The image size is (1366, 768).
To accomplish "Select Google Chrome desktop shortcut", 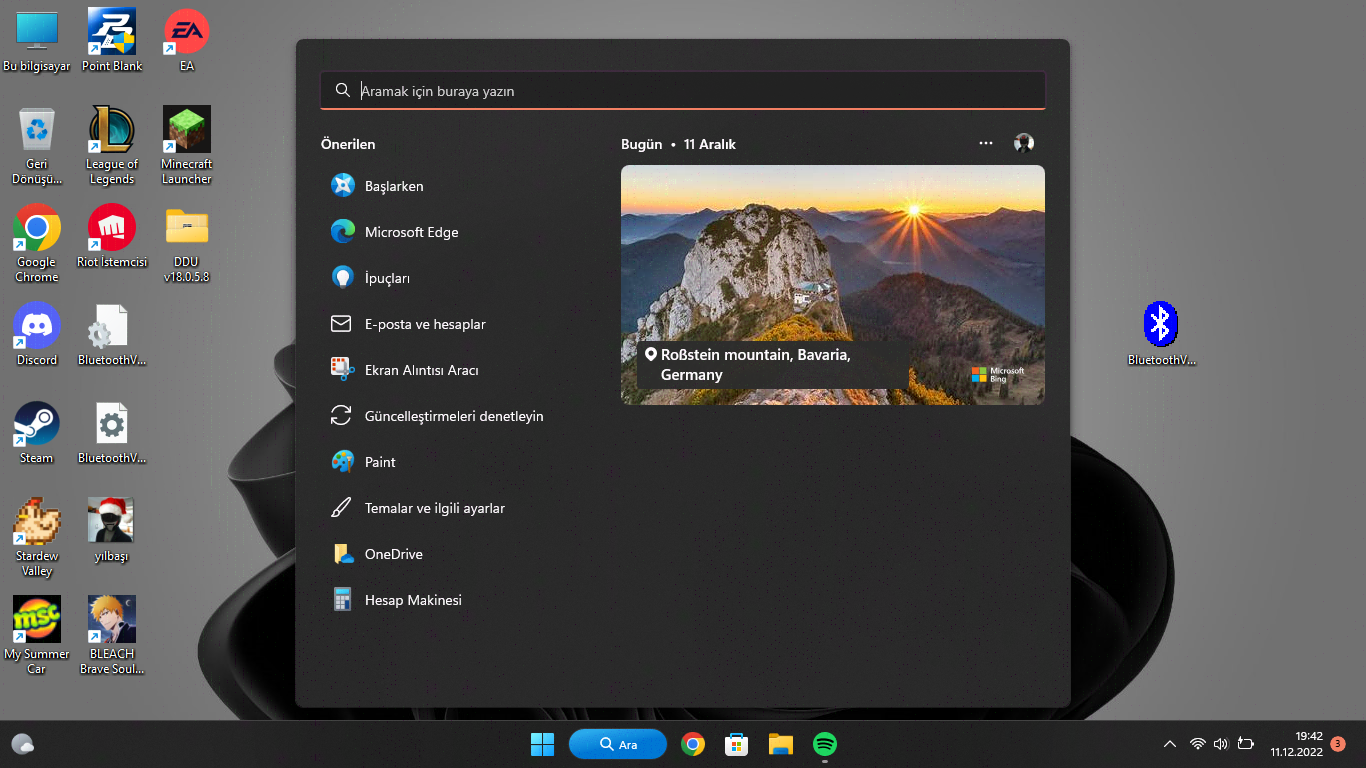I will 37,244.
